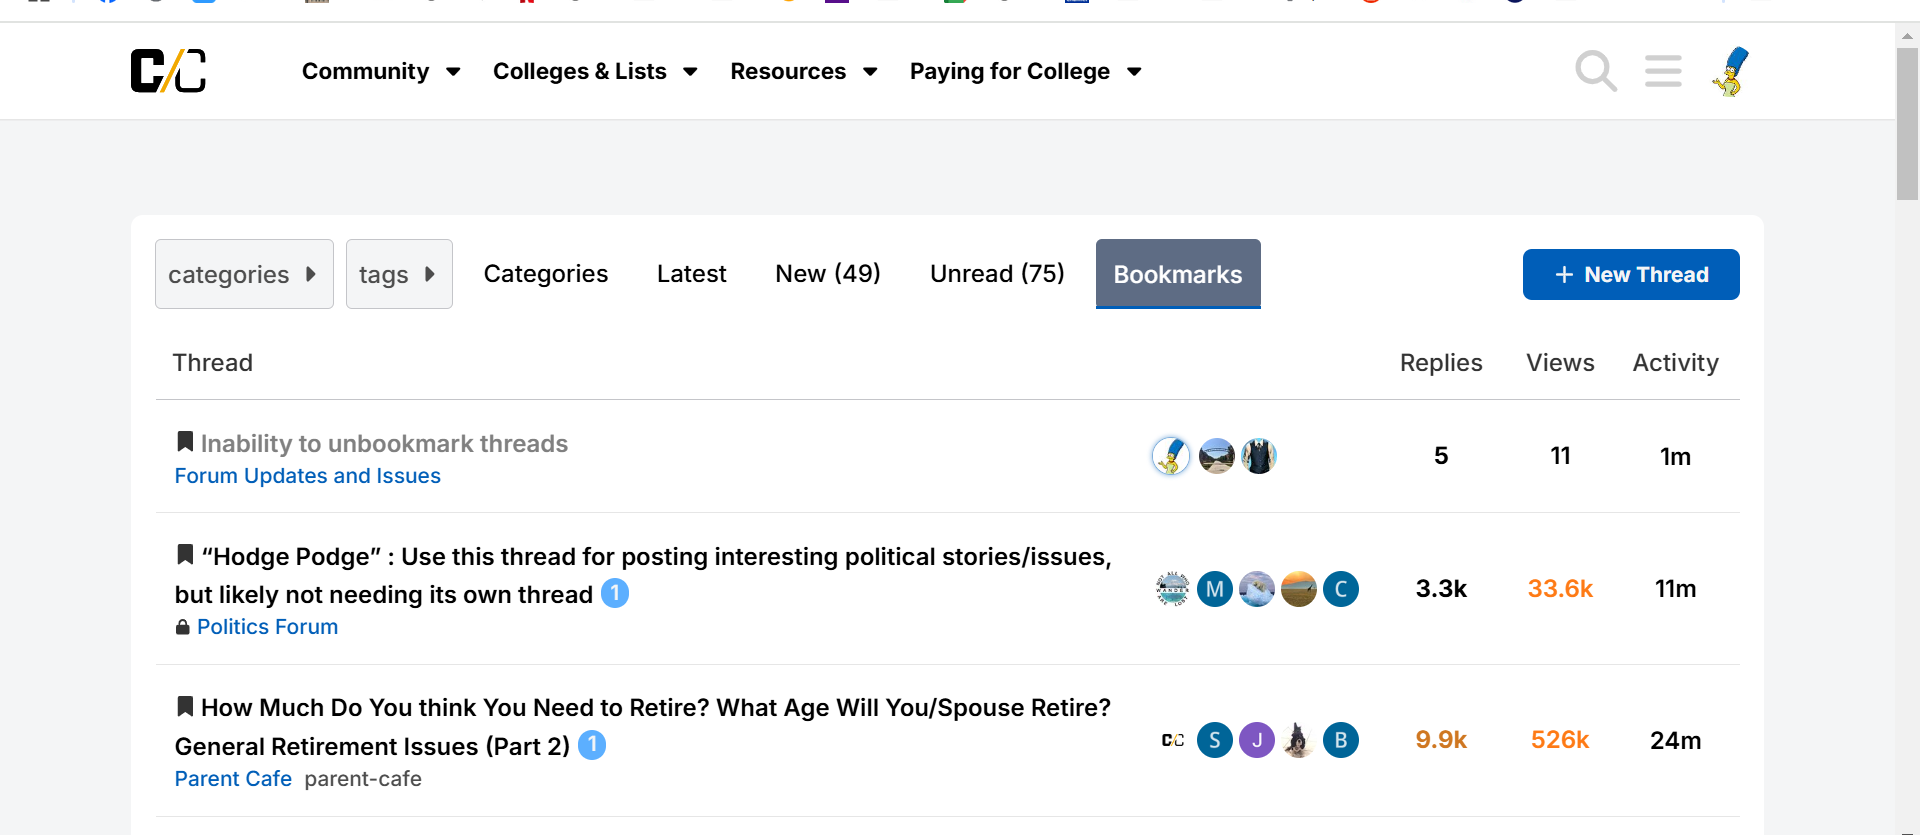This screenshot has height=835, width=1920.
Task: Open Forum Updates and Issues category link
Action: [308, 476]
